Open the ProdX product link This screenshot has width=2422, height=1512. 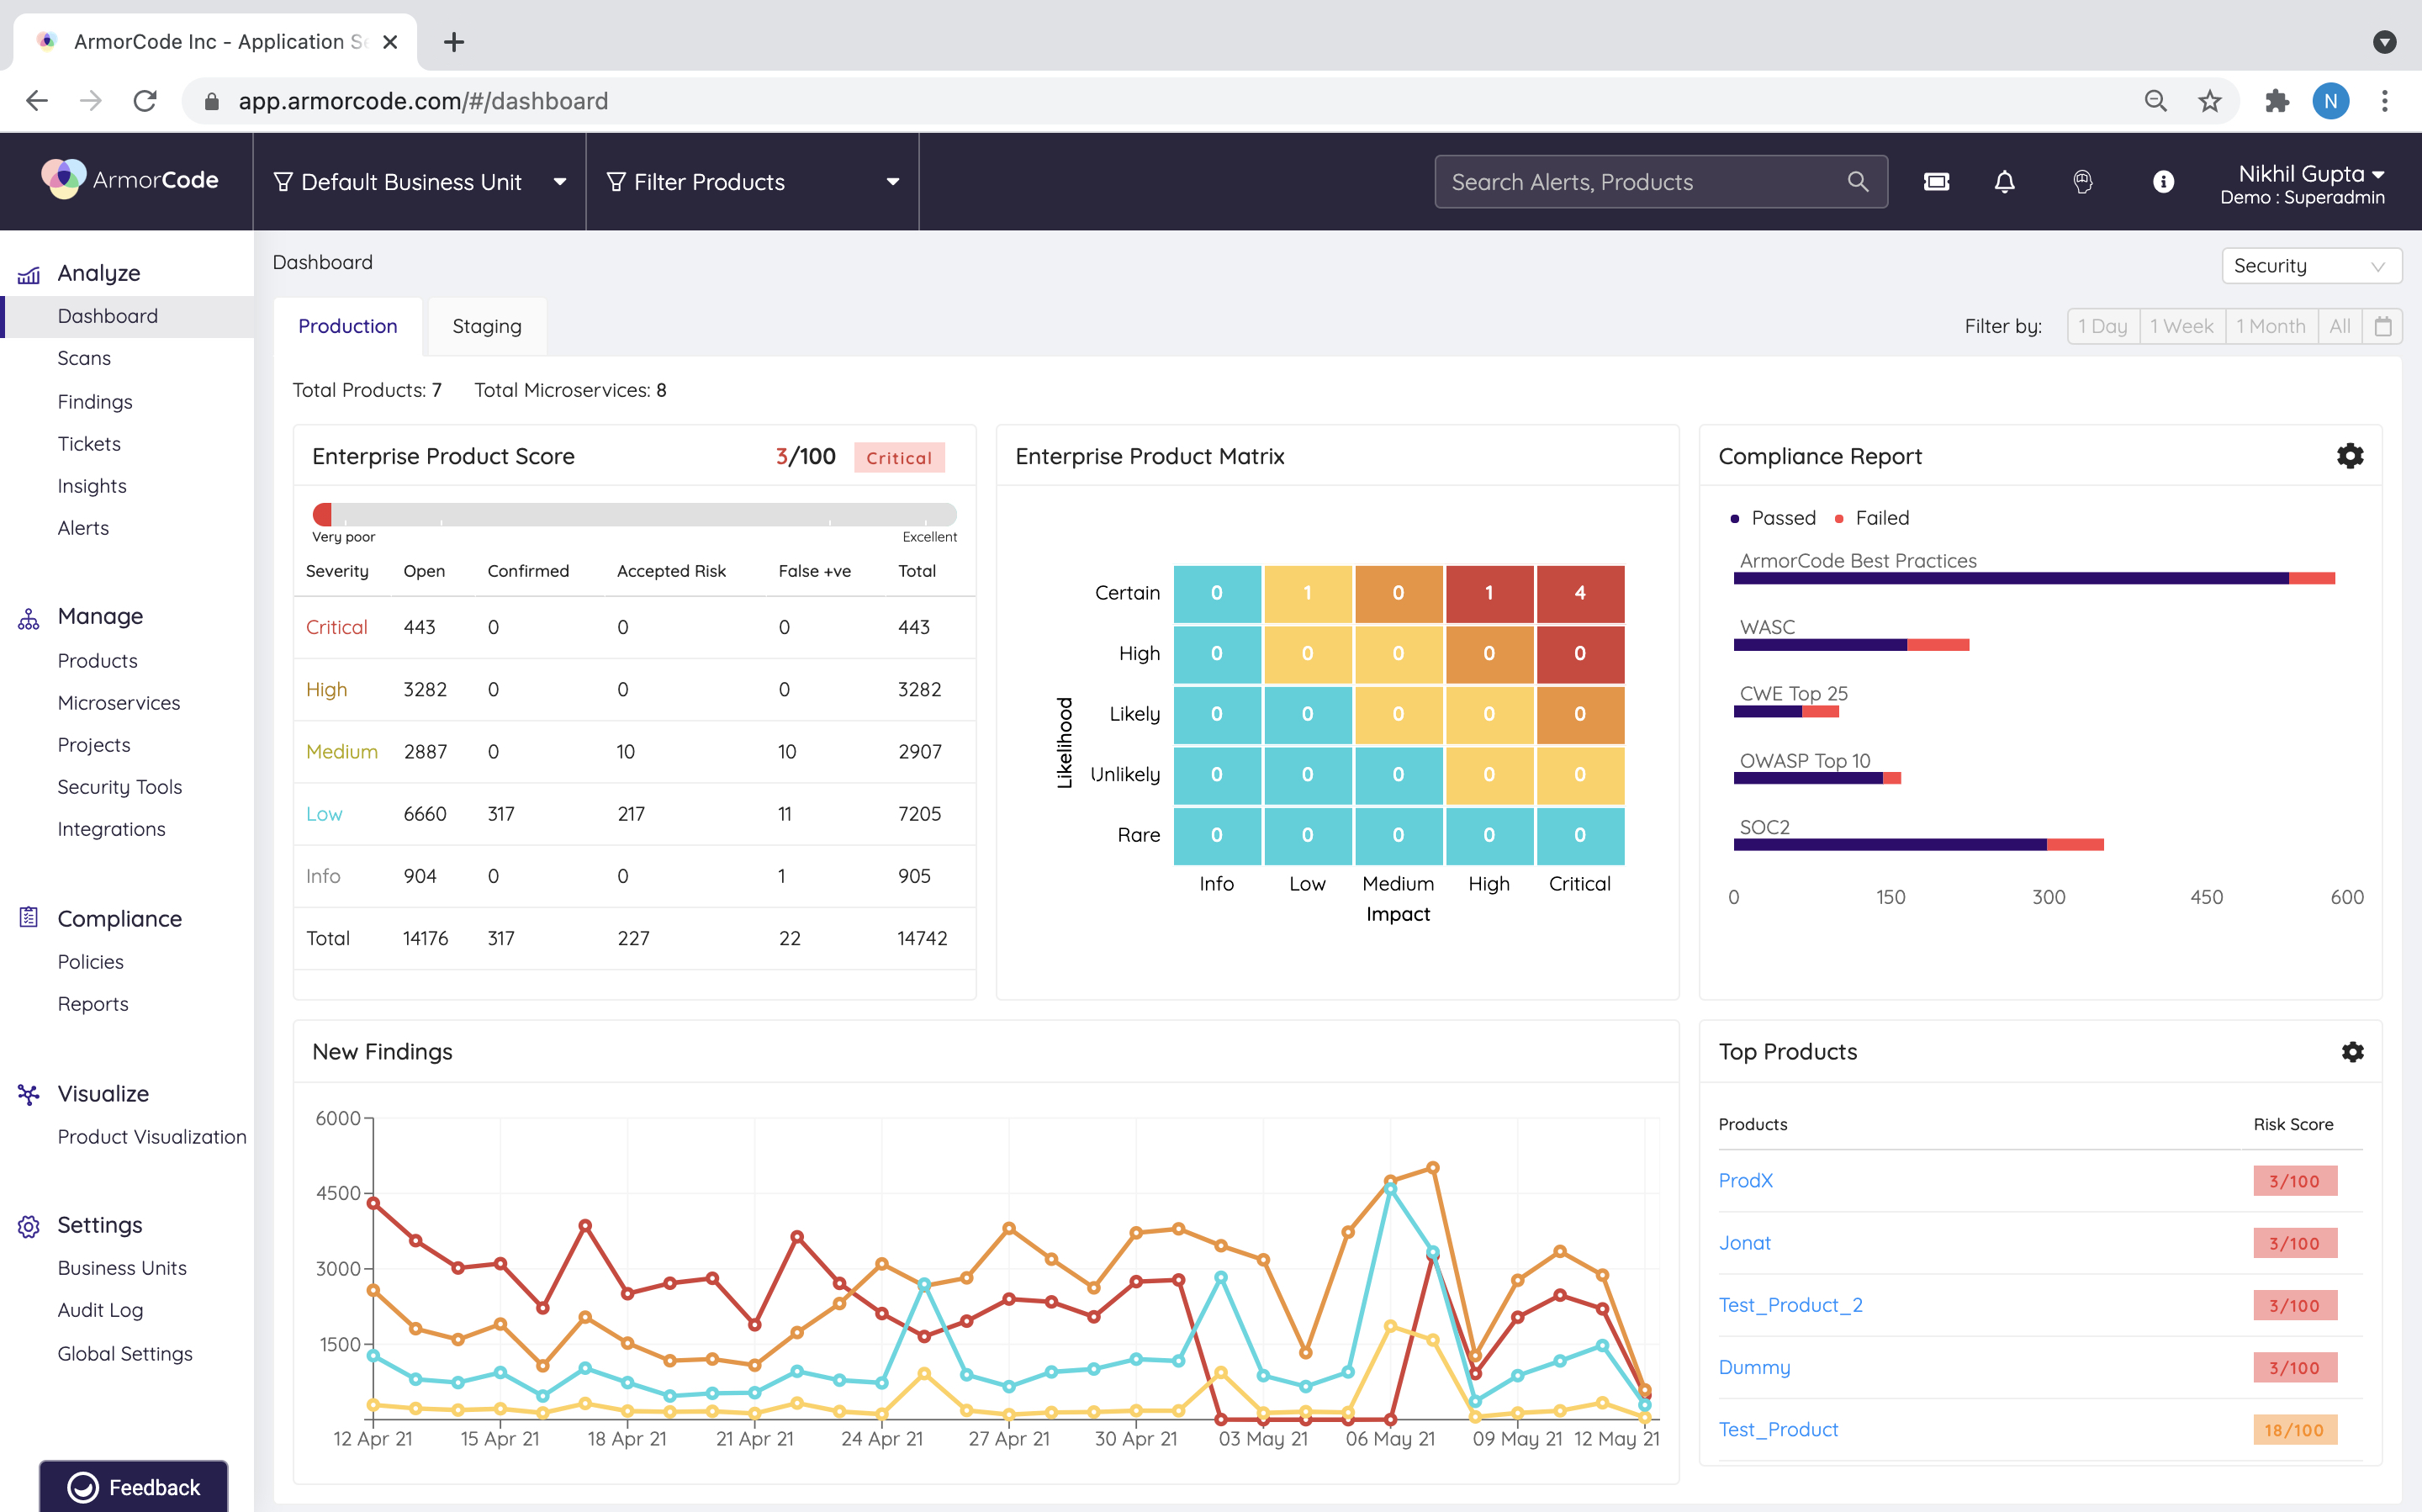pyautogui.click(x=1745, y=1180)
